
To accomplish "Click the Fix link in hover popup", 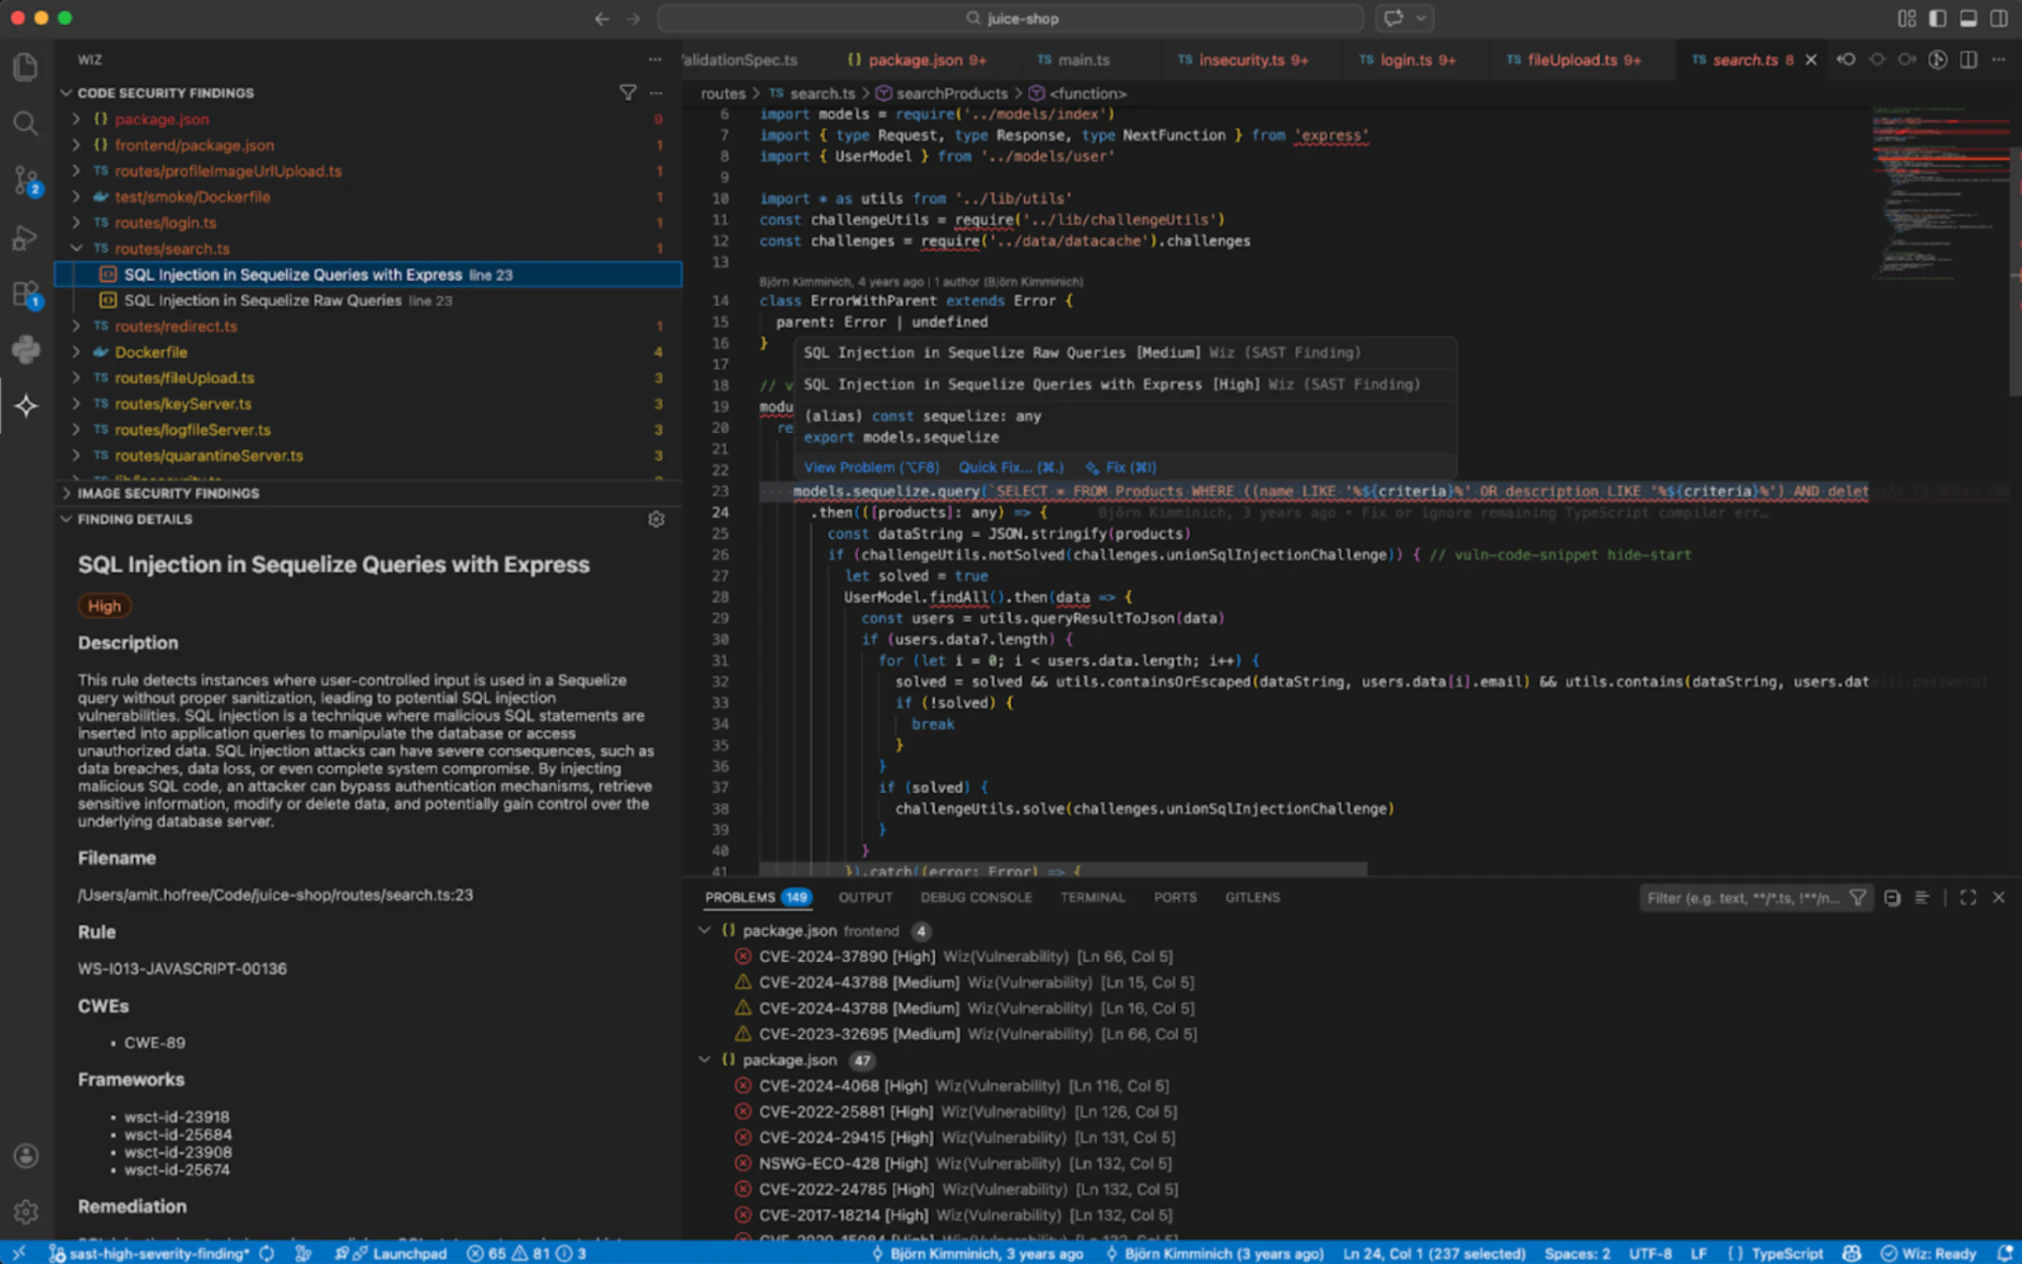I will [1122, 467].
